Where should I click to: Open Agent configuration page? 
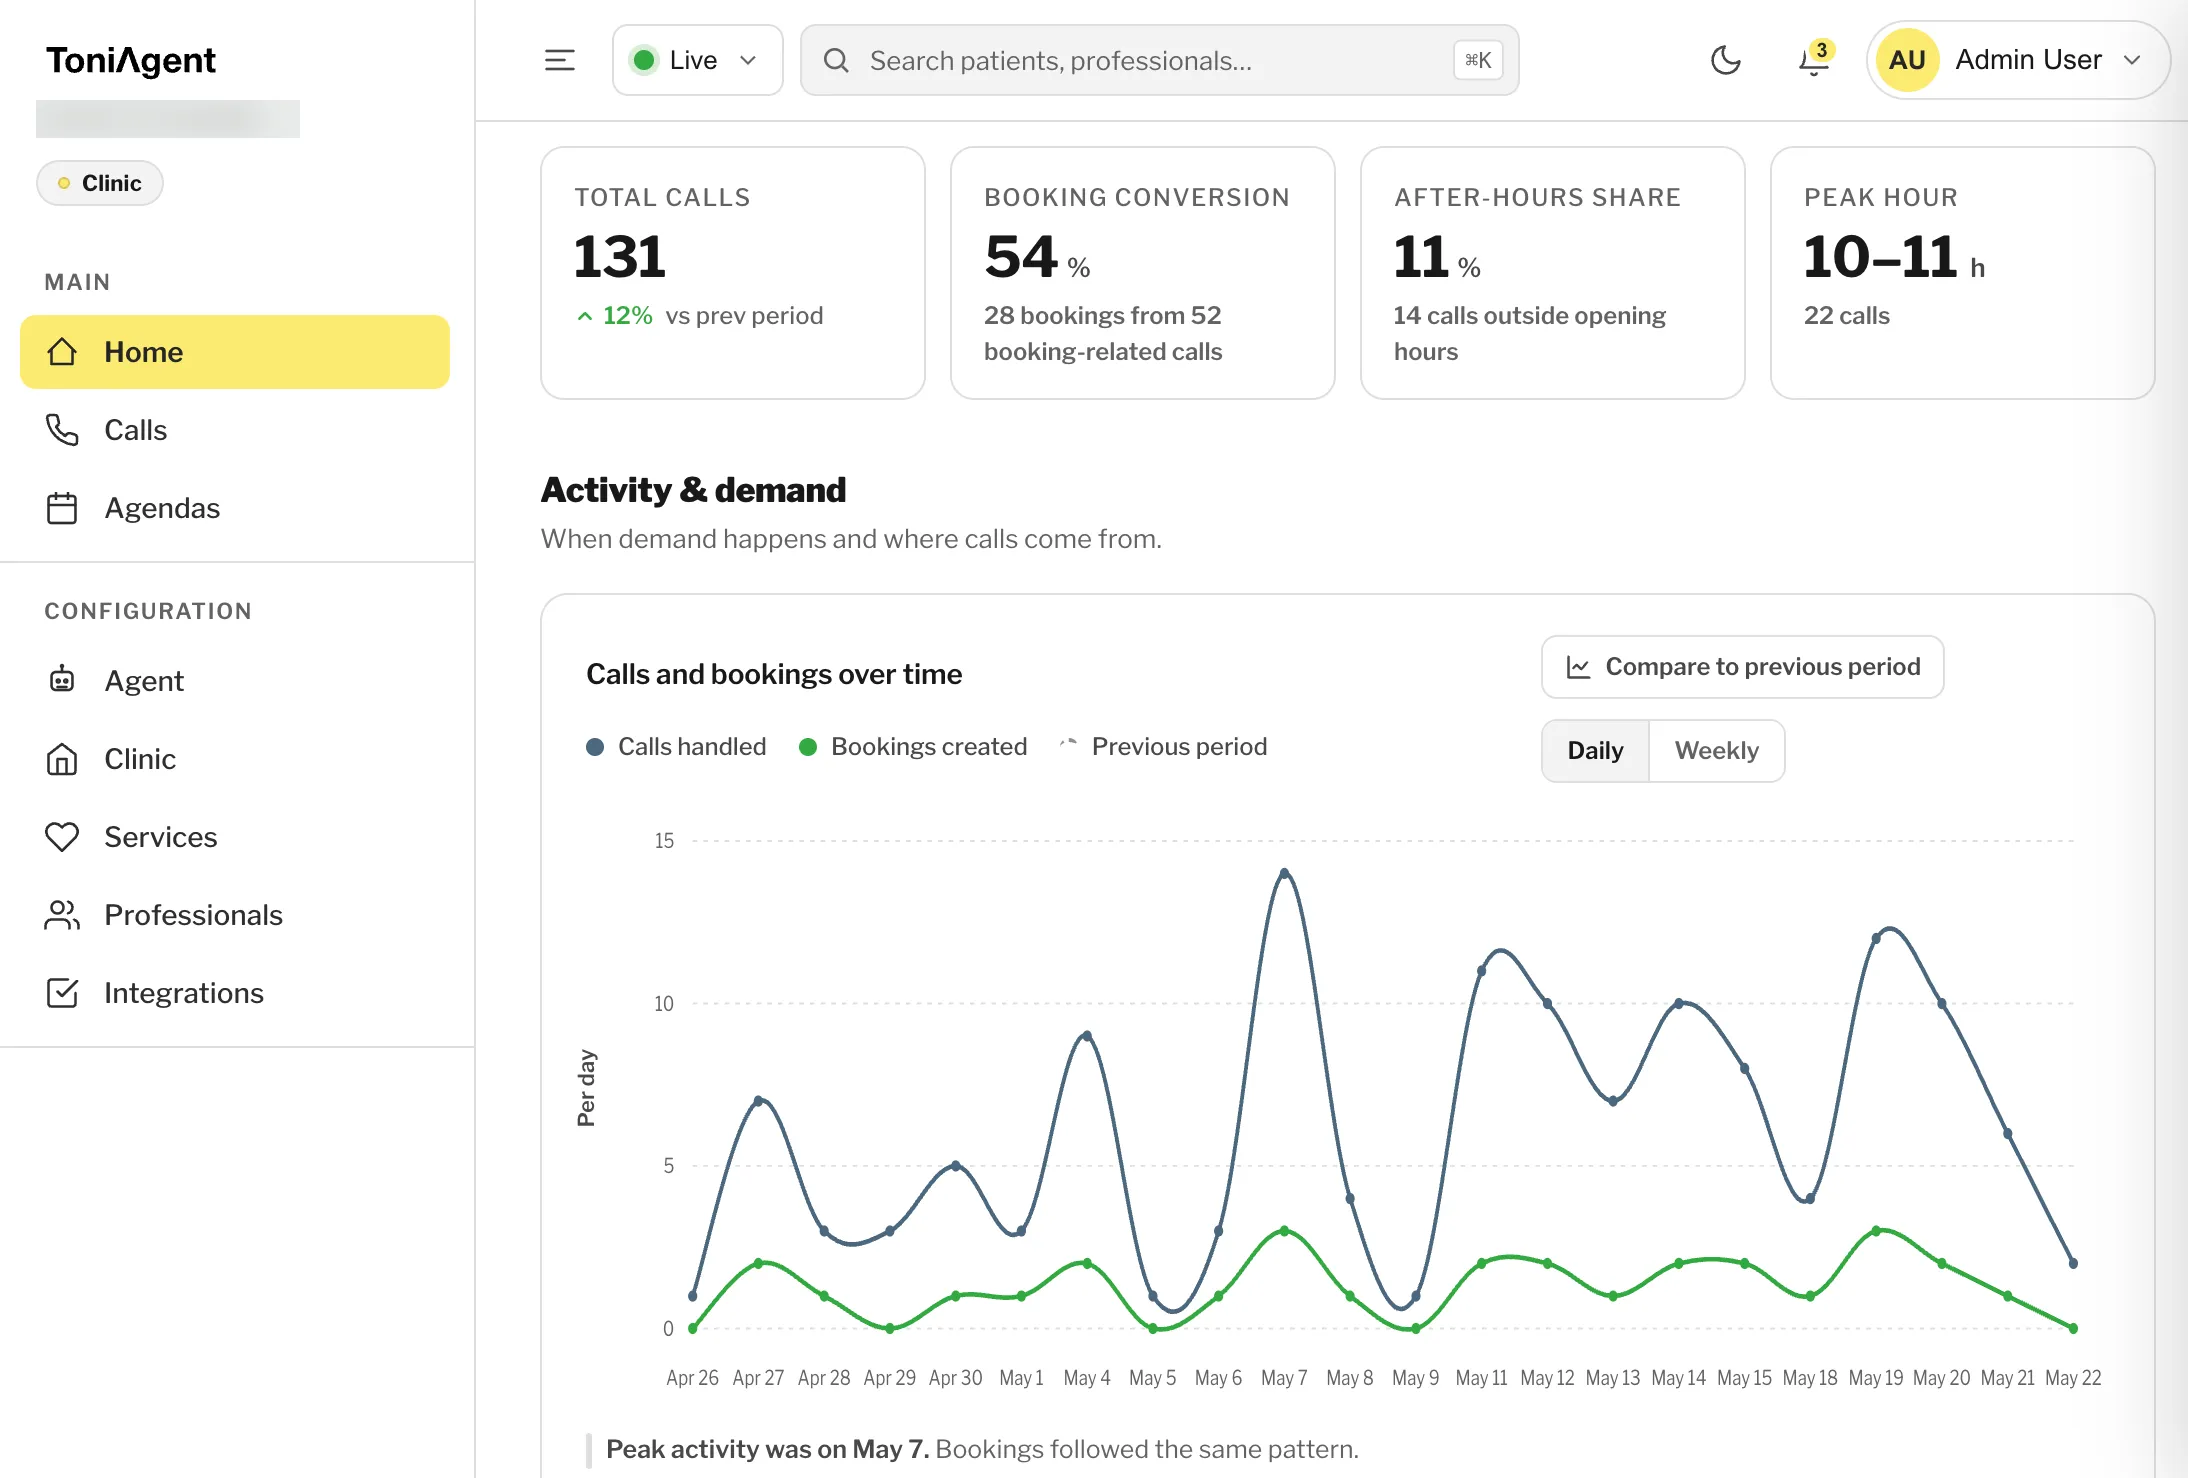pos(235,681)
